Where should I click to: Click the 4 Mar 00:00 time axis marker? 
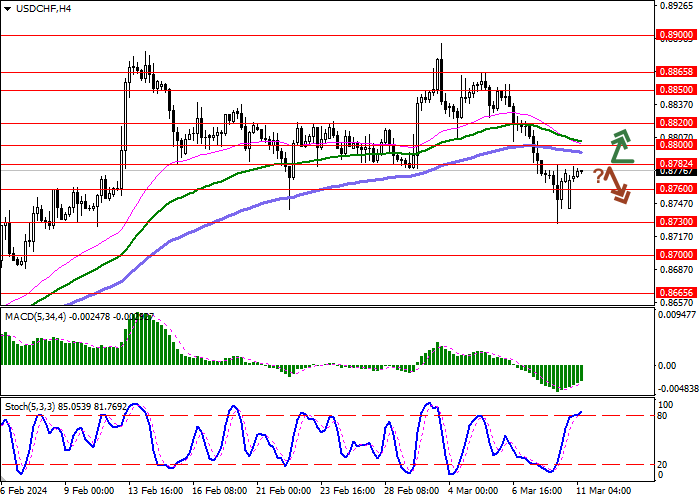[474, 491]
